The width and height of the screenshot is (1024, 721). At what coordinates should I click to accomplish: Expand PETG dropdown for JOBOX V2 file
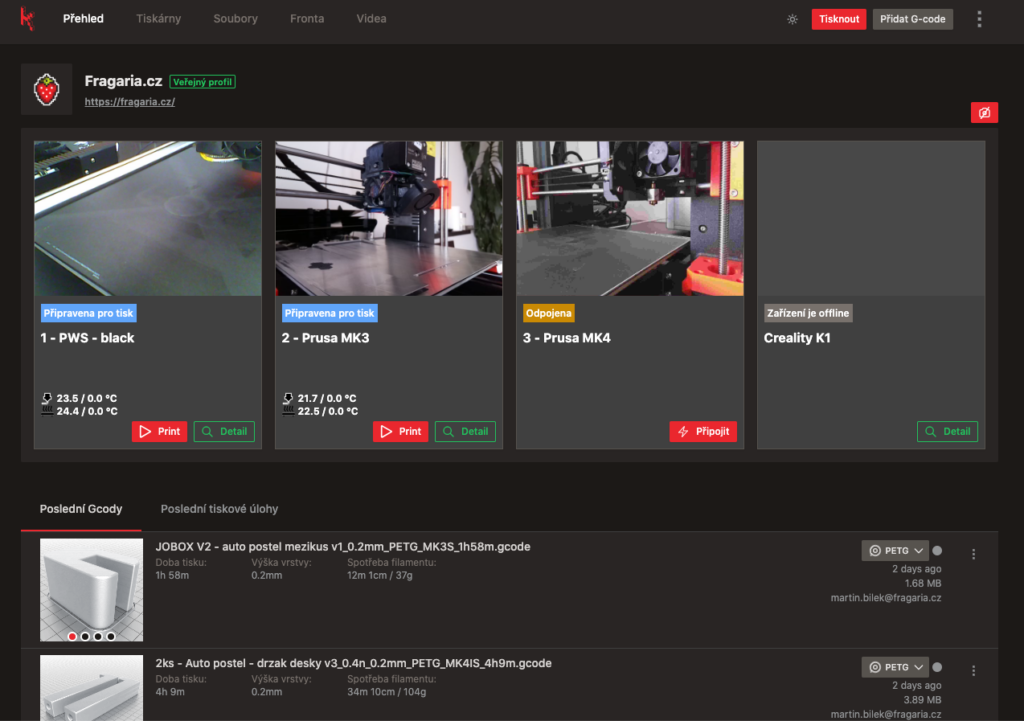(x=894, y=550)
